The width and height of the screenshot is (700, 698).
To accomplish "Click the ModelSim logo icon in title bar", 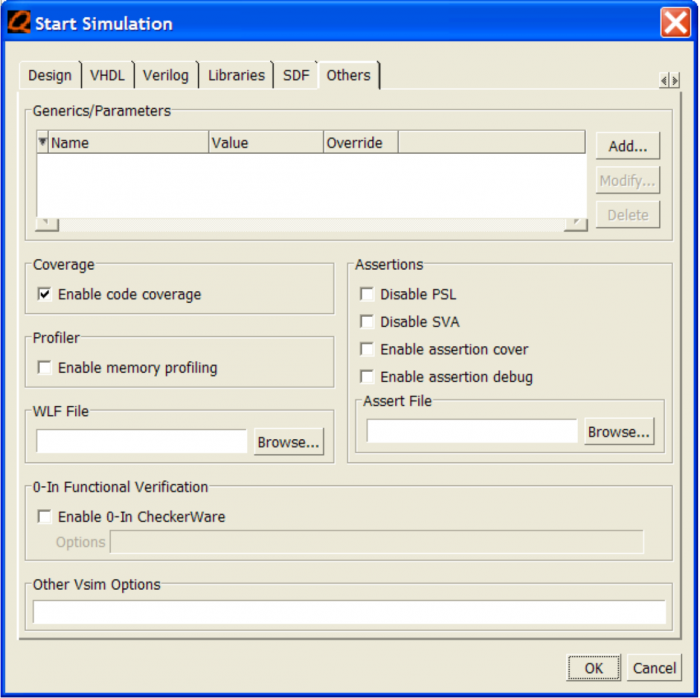I will coord(19,22).
